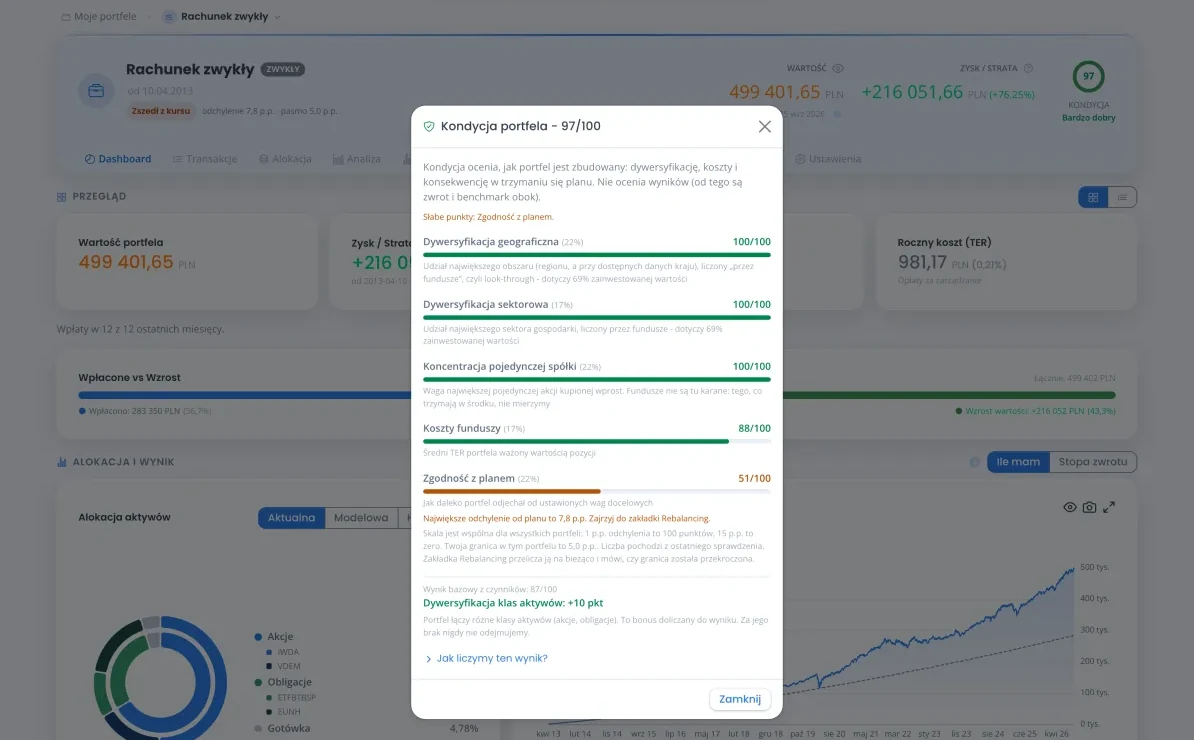Click the Wpłacone vs Wzrost bar
Viewport: 1194px width, 740px height.
pyautogui.click(x=597, y=395)
